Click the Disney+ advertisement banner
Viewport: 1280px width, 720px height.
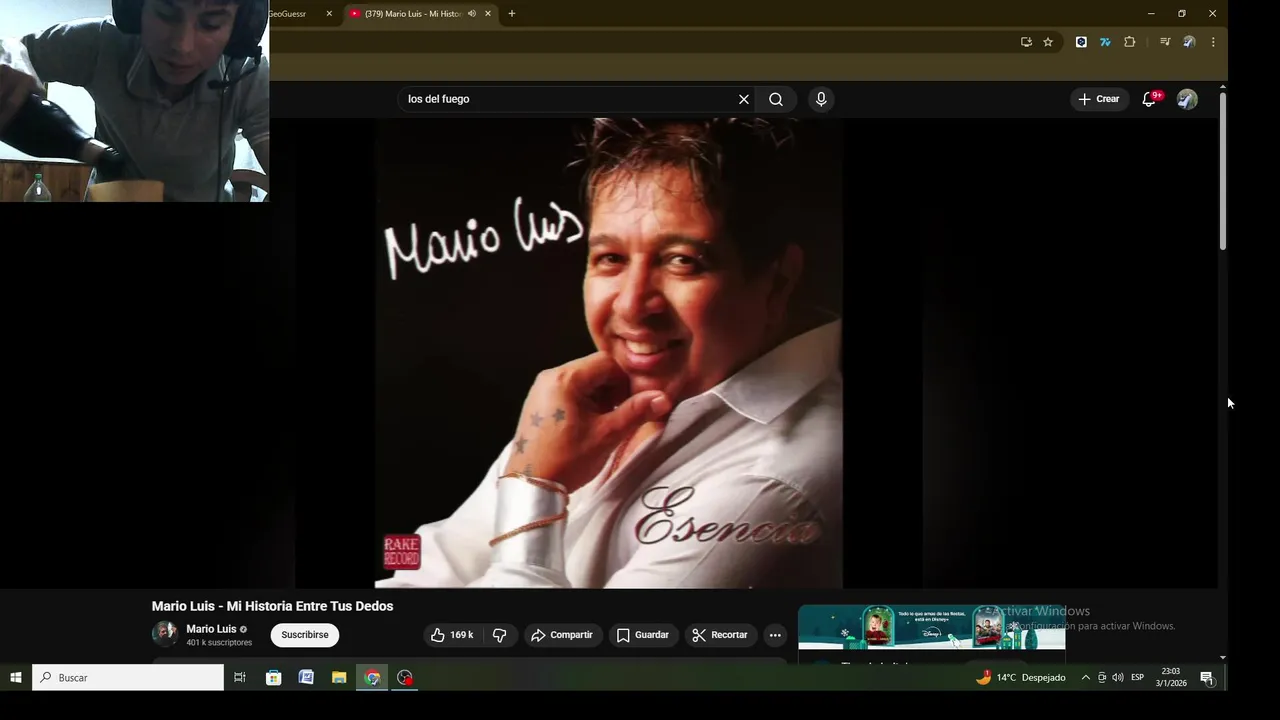coord(931,627)
